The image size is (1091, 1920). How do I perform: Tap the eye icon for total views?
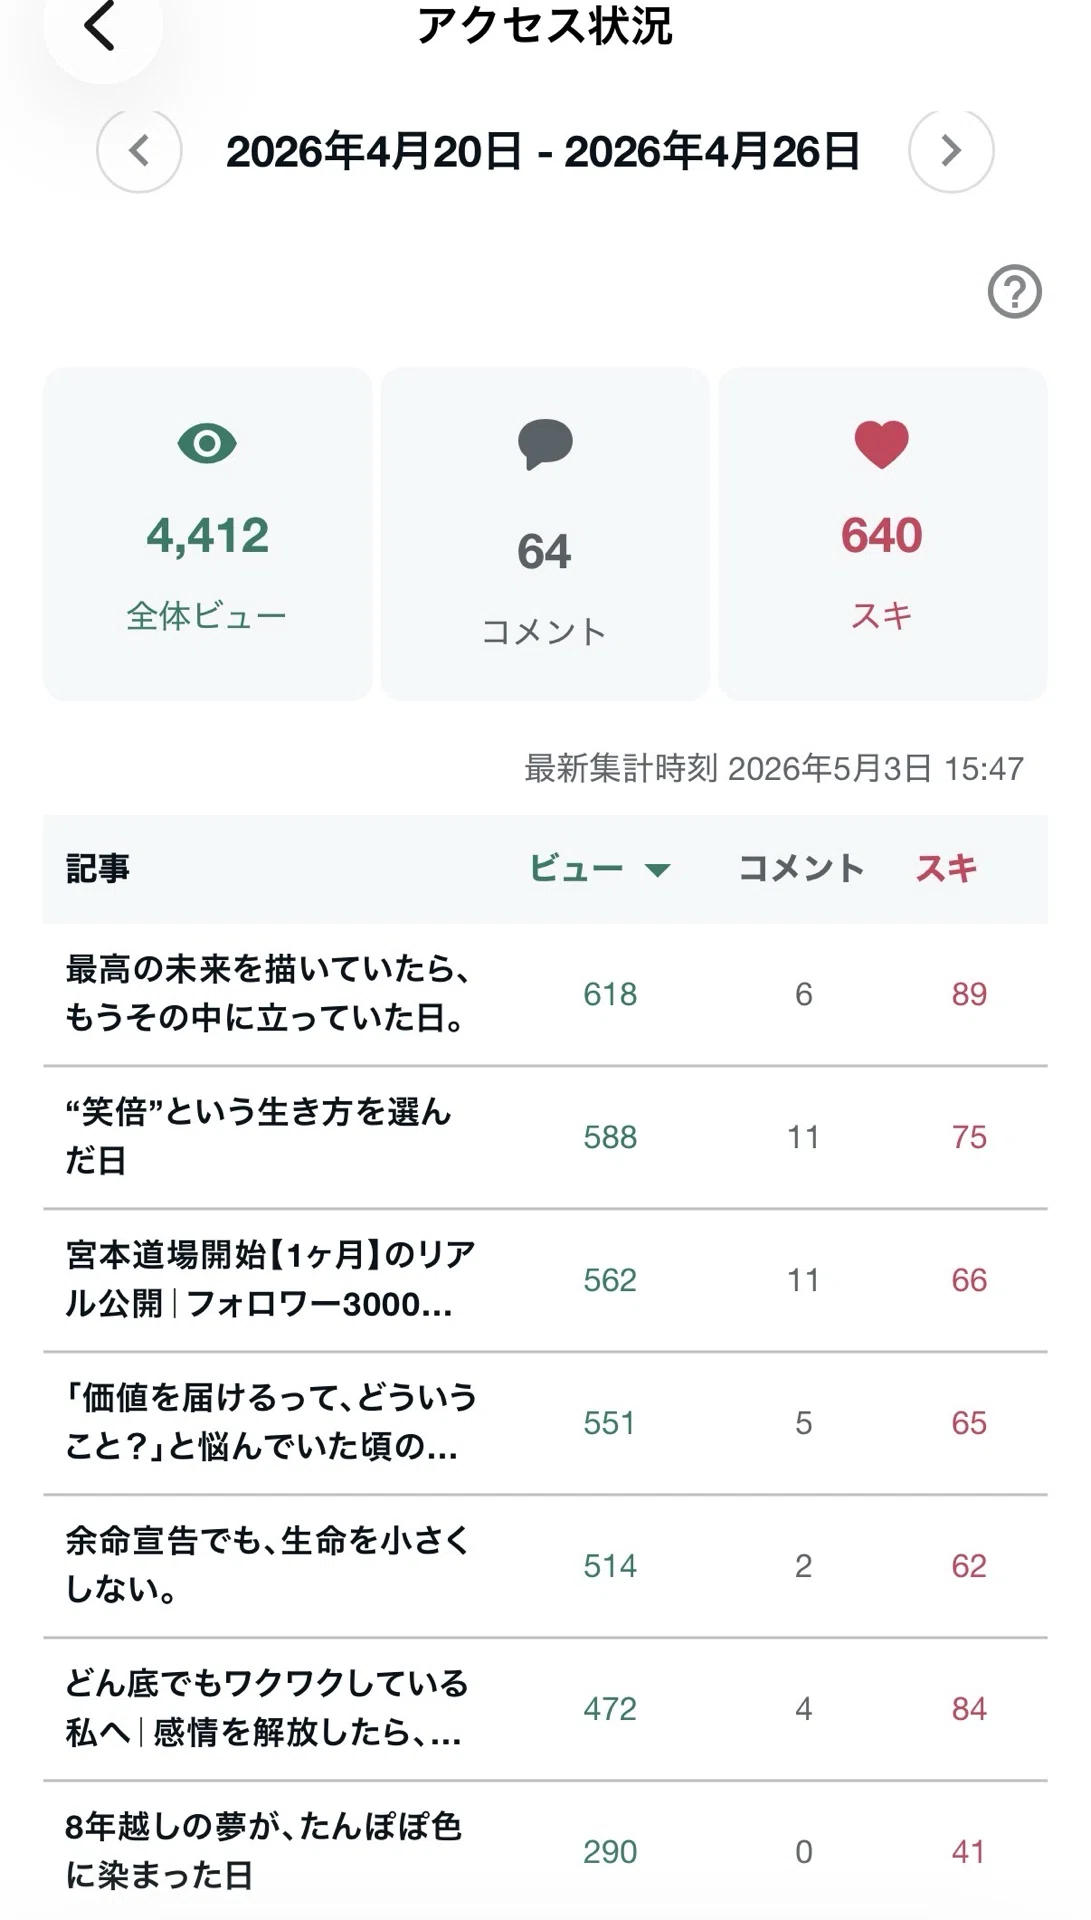[x=207, y=443]
